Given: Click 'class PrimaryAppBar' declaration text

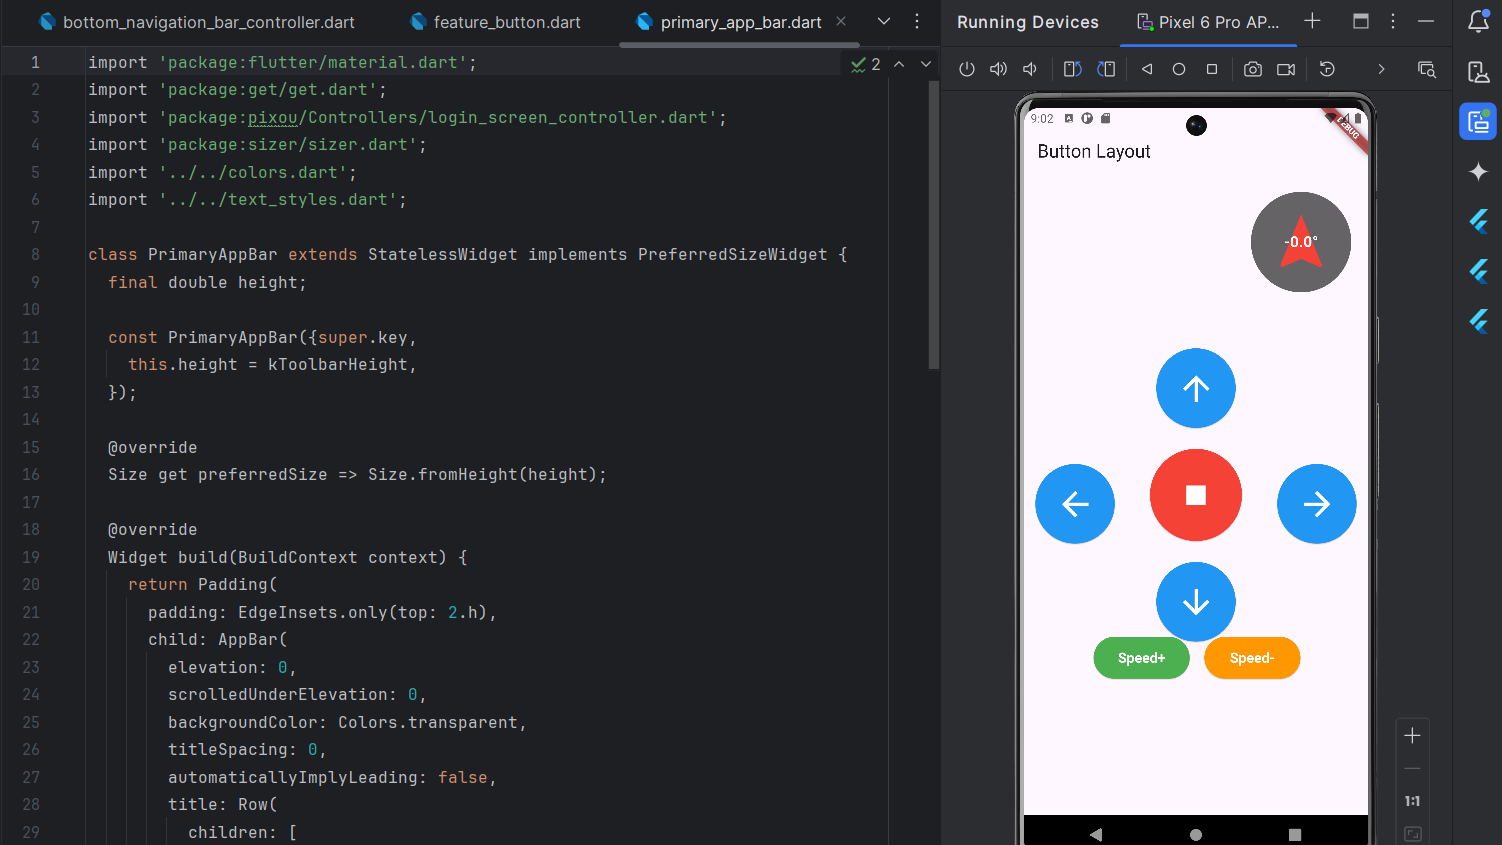Looking at the screenshot, I should coord(183,255).
